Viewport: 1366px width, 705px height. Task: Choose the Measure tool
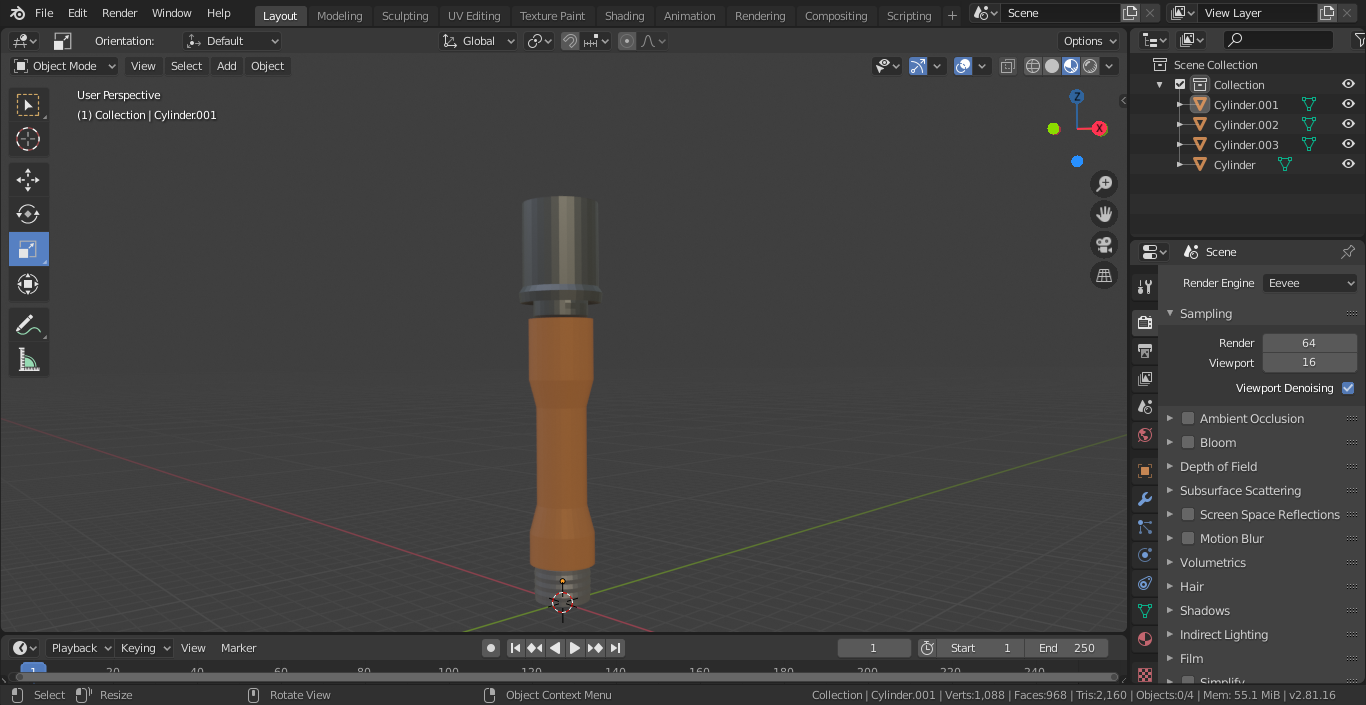click(x=28, y=360)
